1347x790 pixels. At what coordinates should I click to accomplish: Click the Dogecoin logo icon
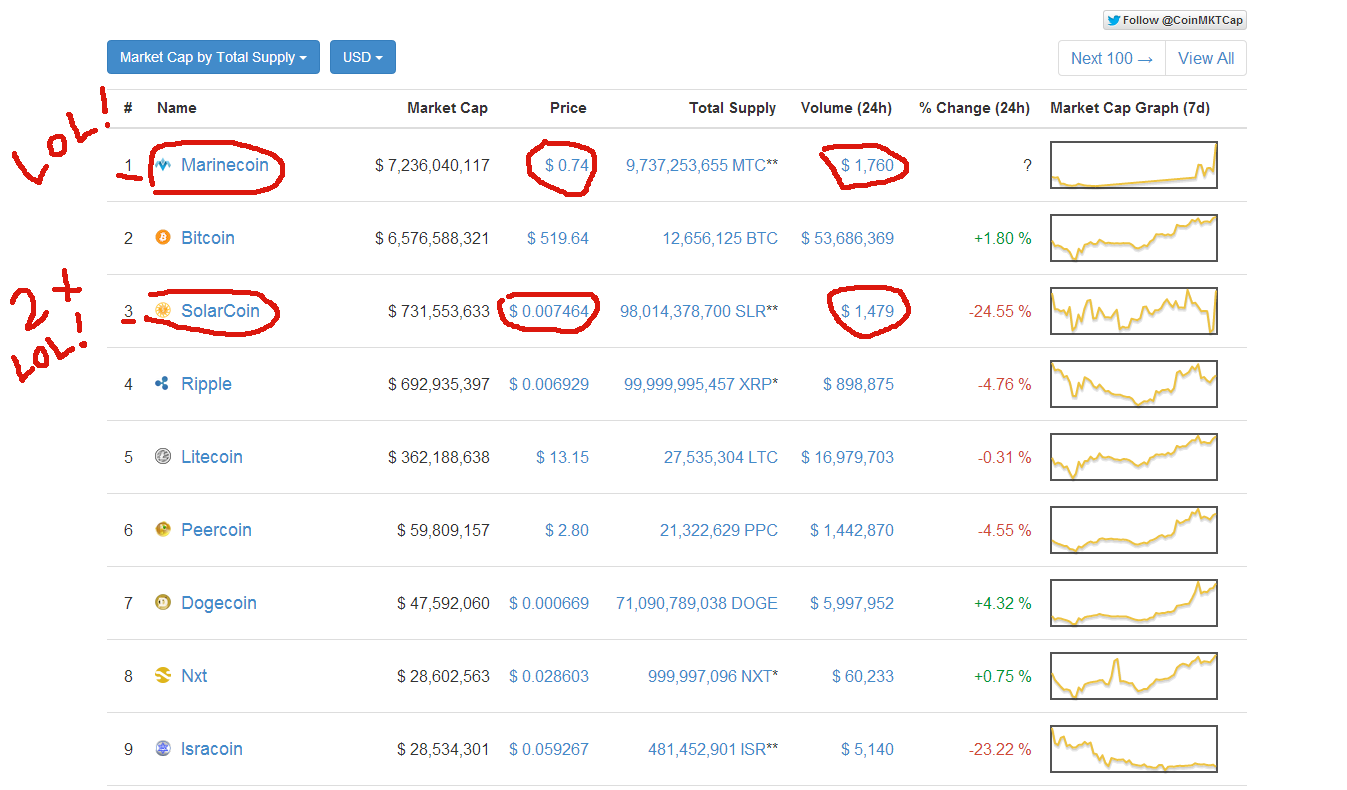(x=163, y=603)
